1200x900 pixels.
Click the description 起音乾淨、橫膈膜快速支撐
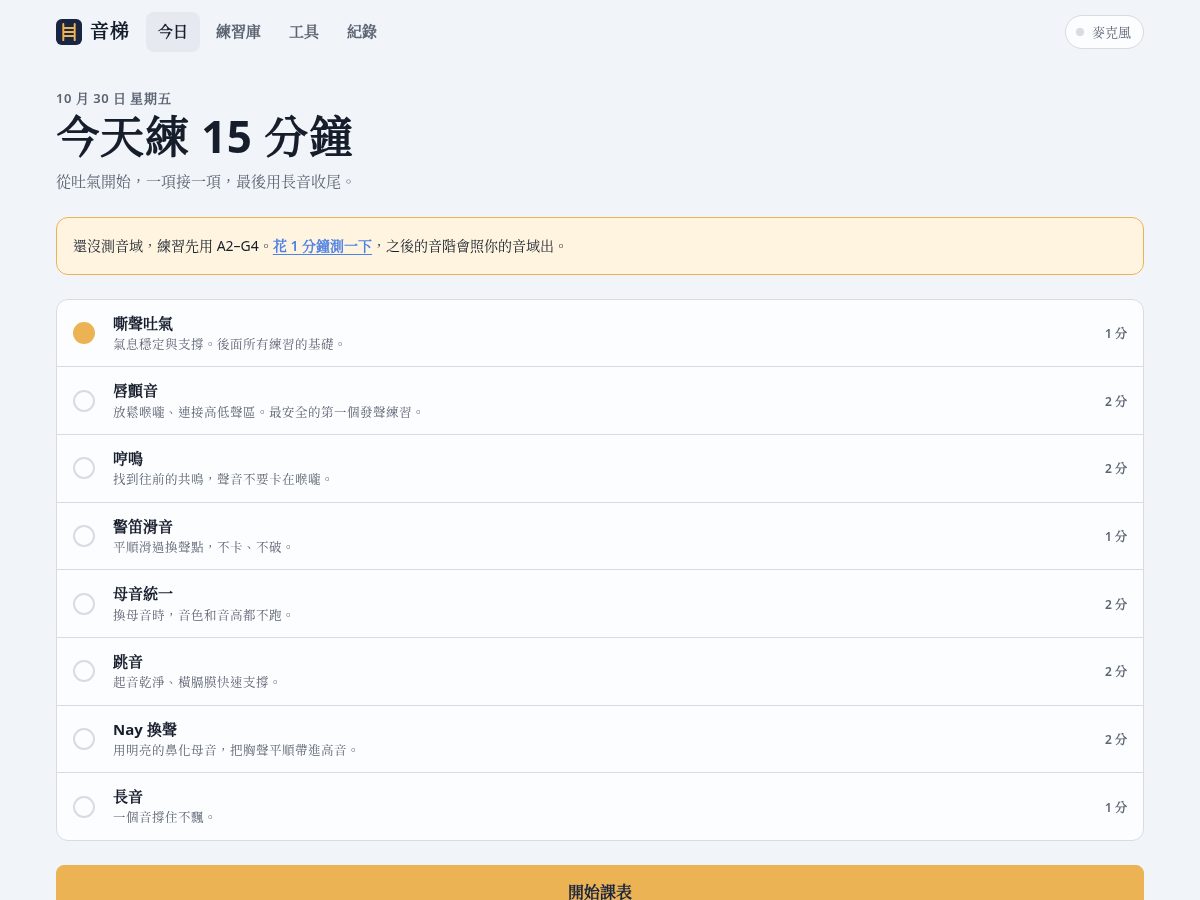pos(191,682)
